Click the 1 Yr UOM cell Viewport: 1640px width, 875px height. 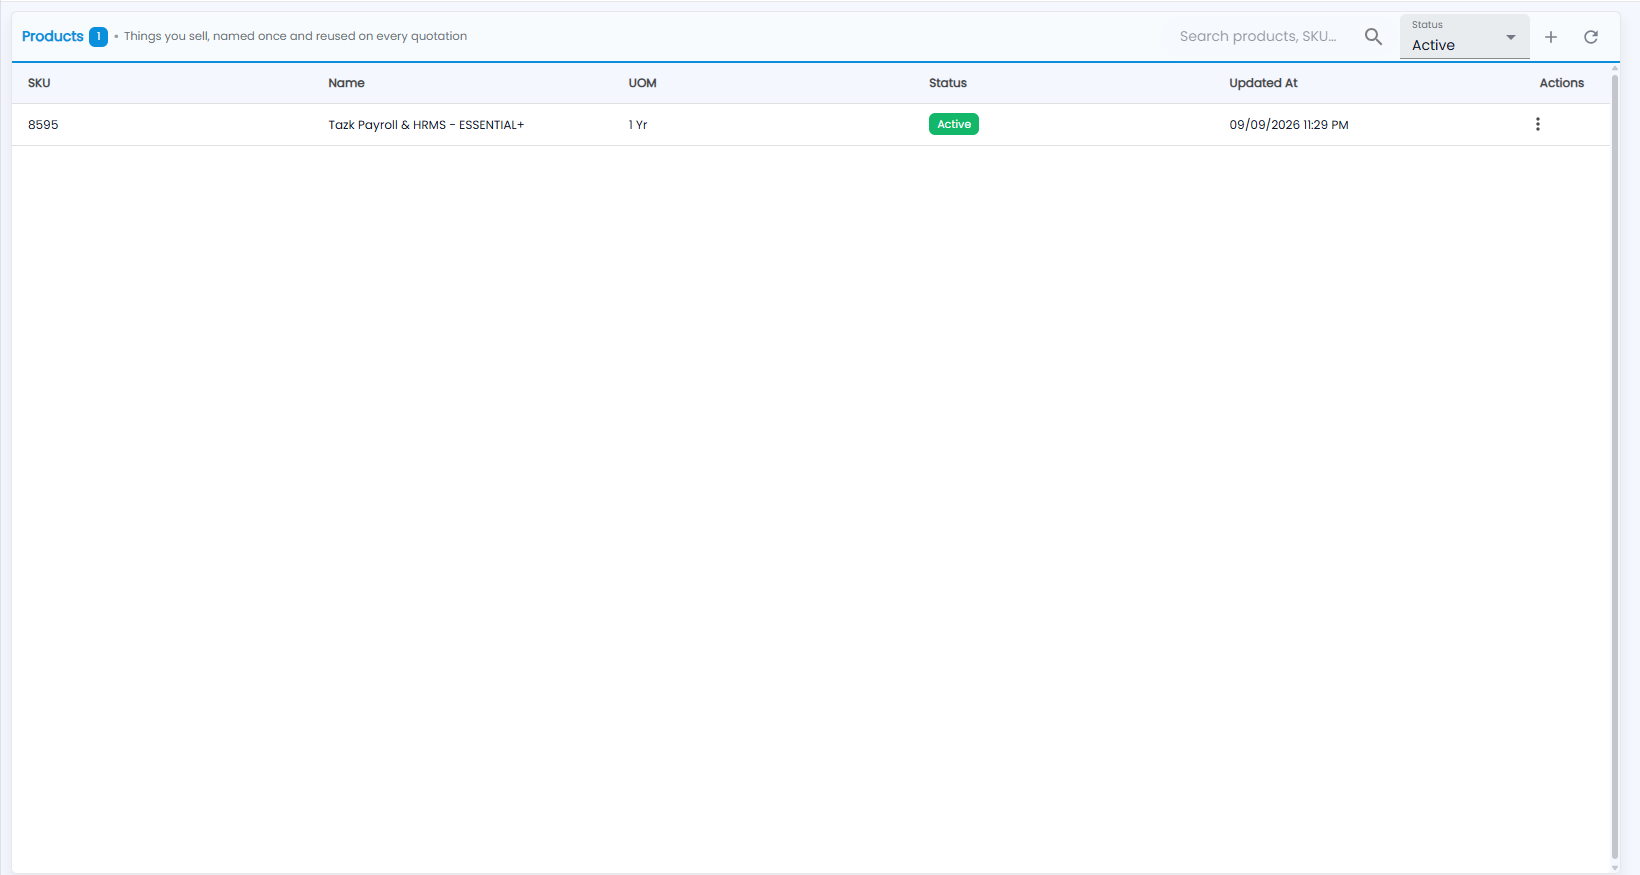638,125
